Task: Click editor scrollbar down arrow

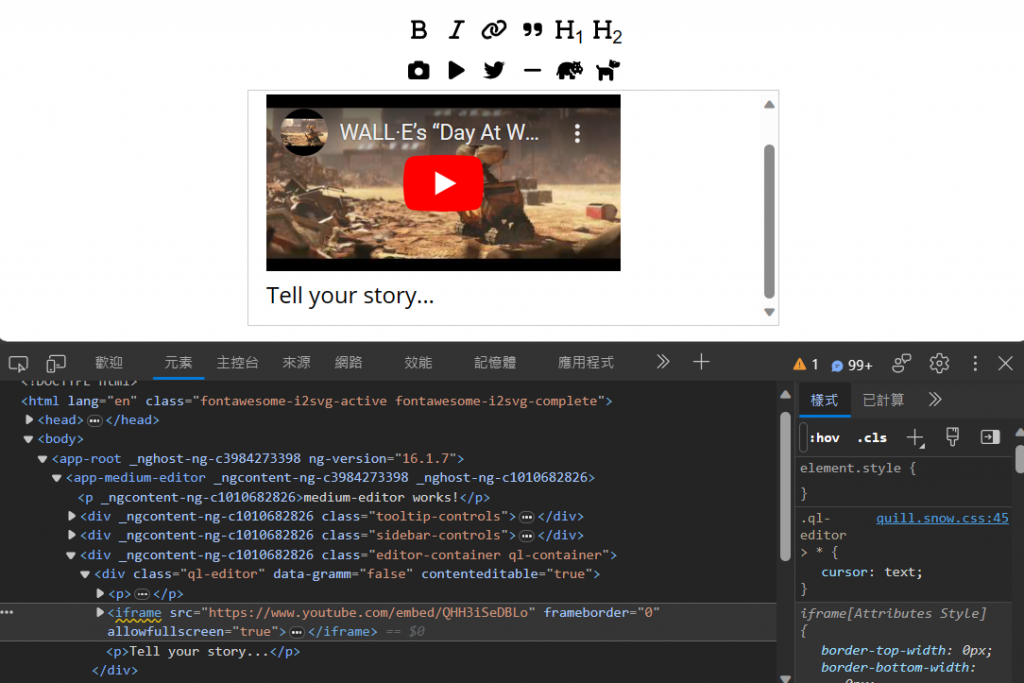Action: 769,312
